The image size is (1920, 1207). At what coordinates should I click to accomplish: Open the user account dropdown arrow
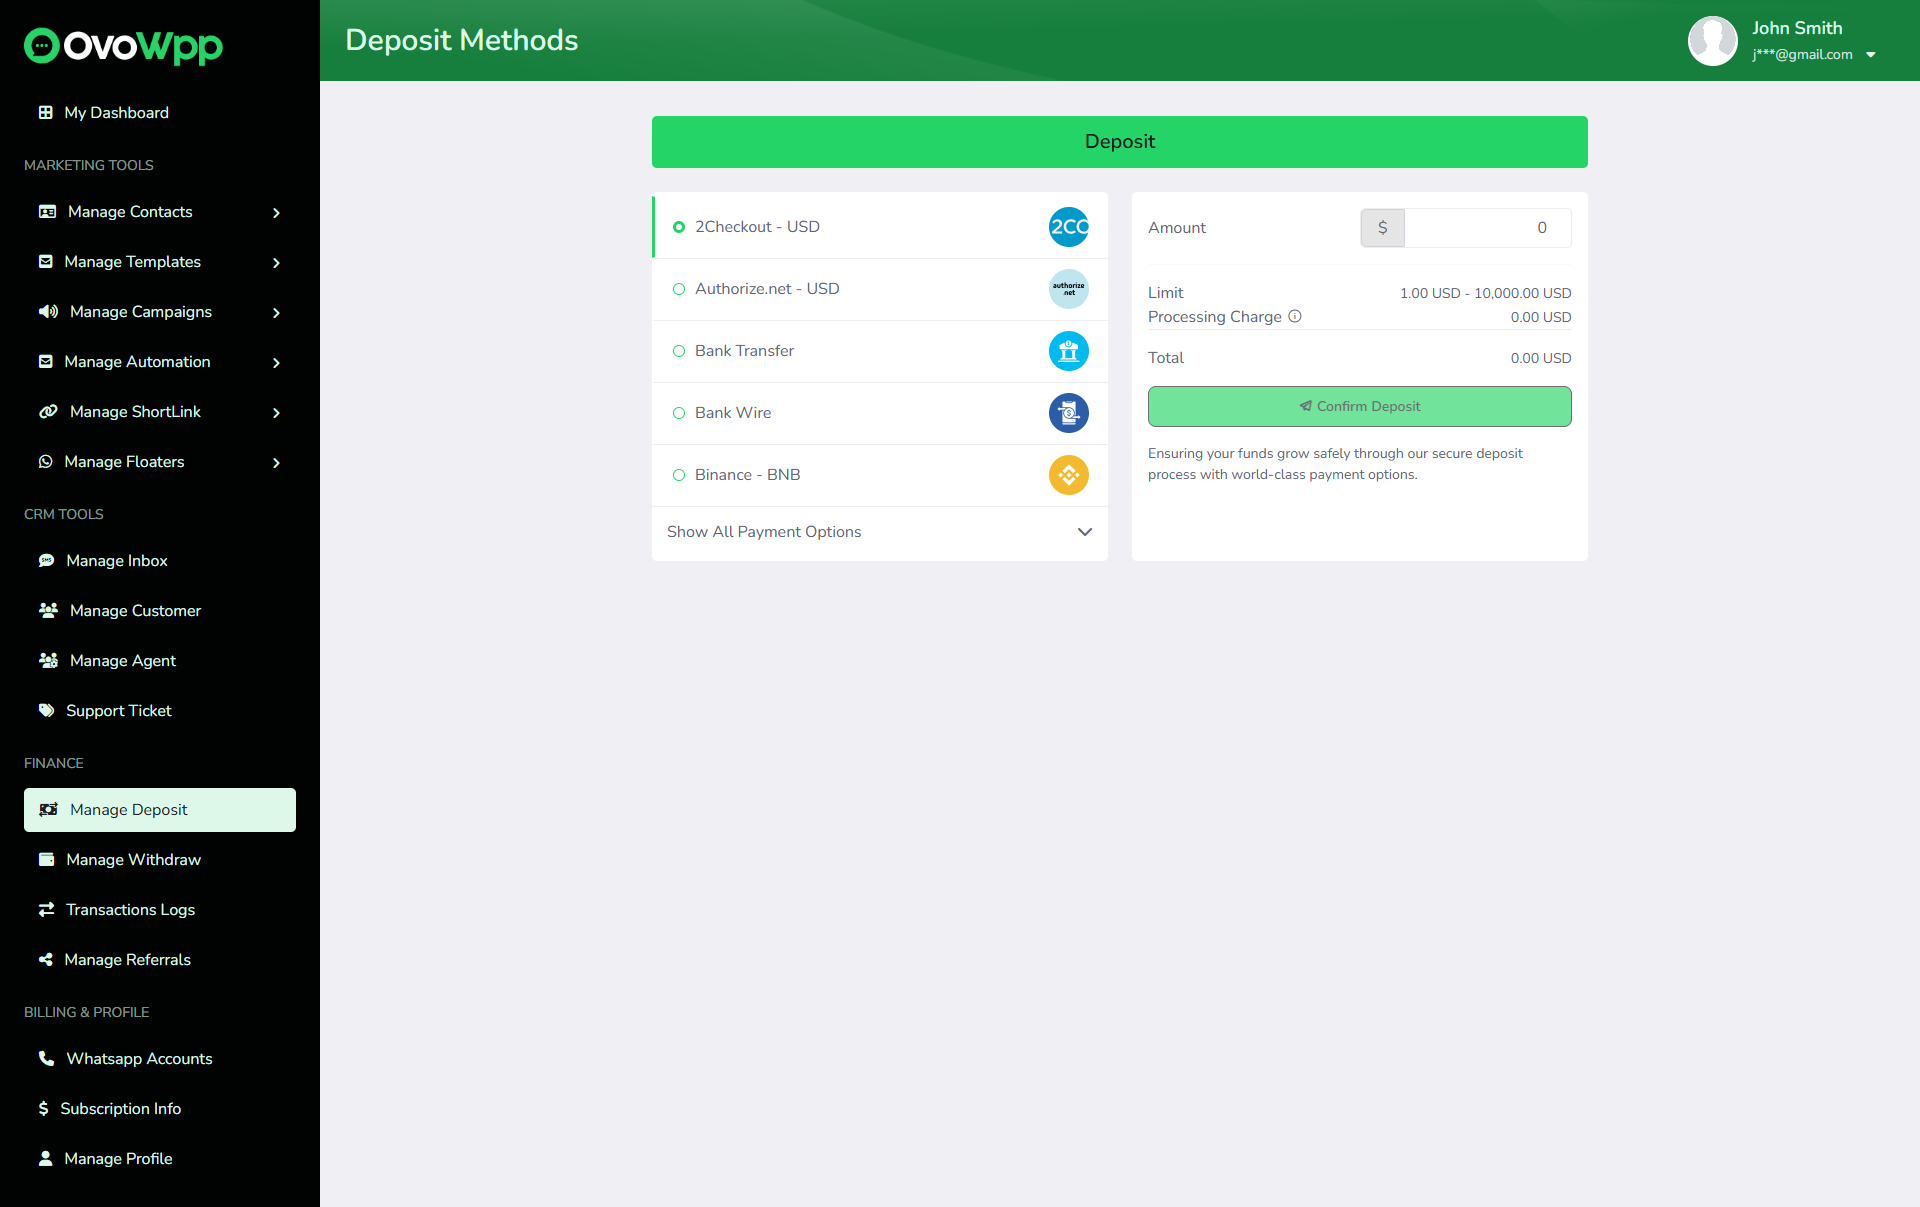click(1871, 55)
